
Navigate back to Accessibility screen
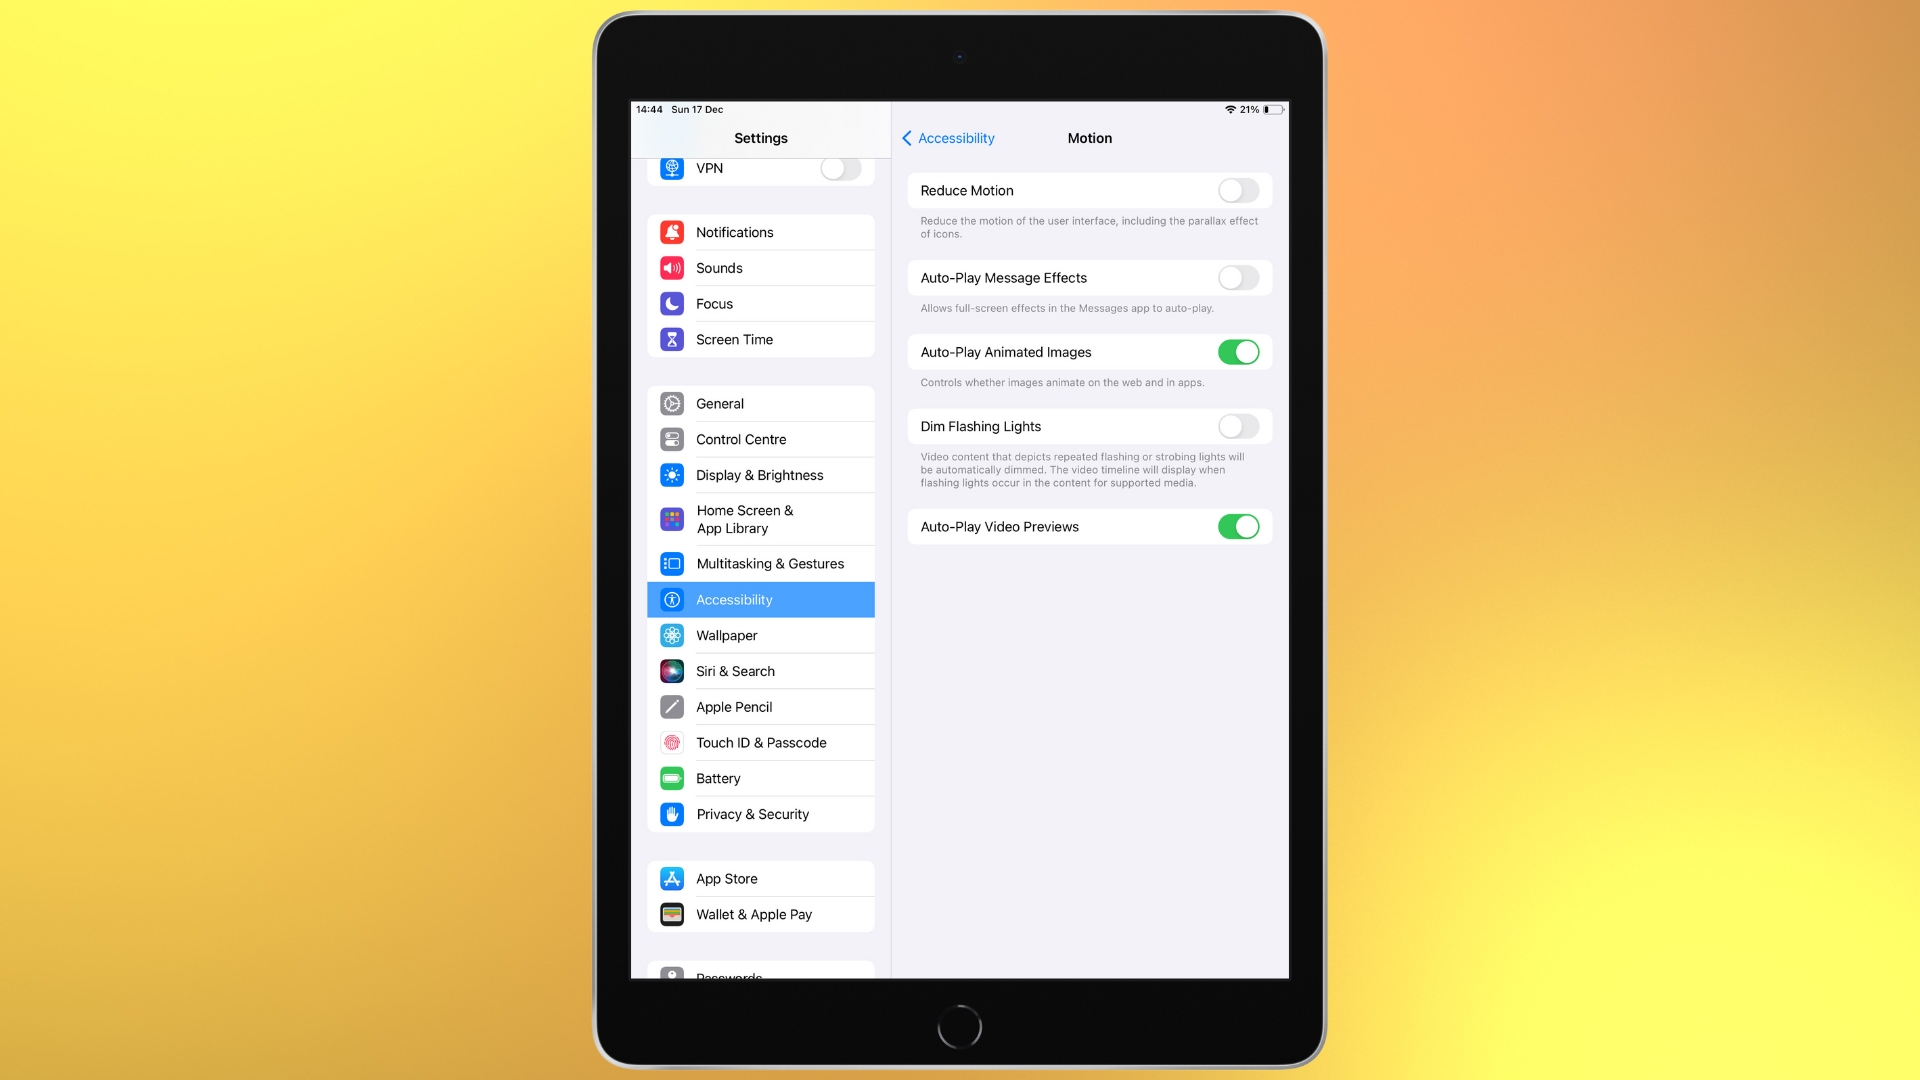tap(947, 137)
